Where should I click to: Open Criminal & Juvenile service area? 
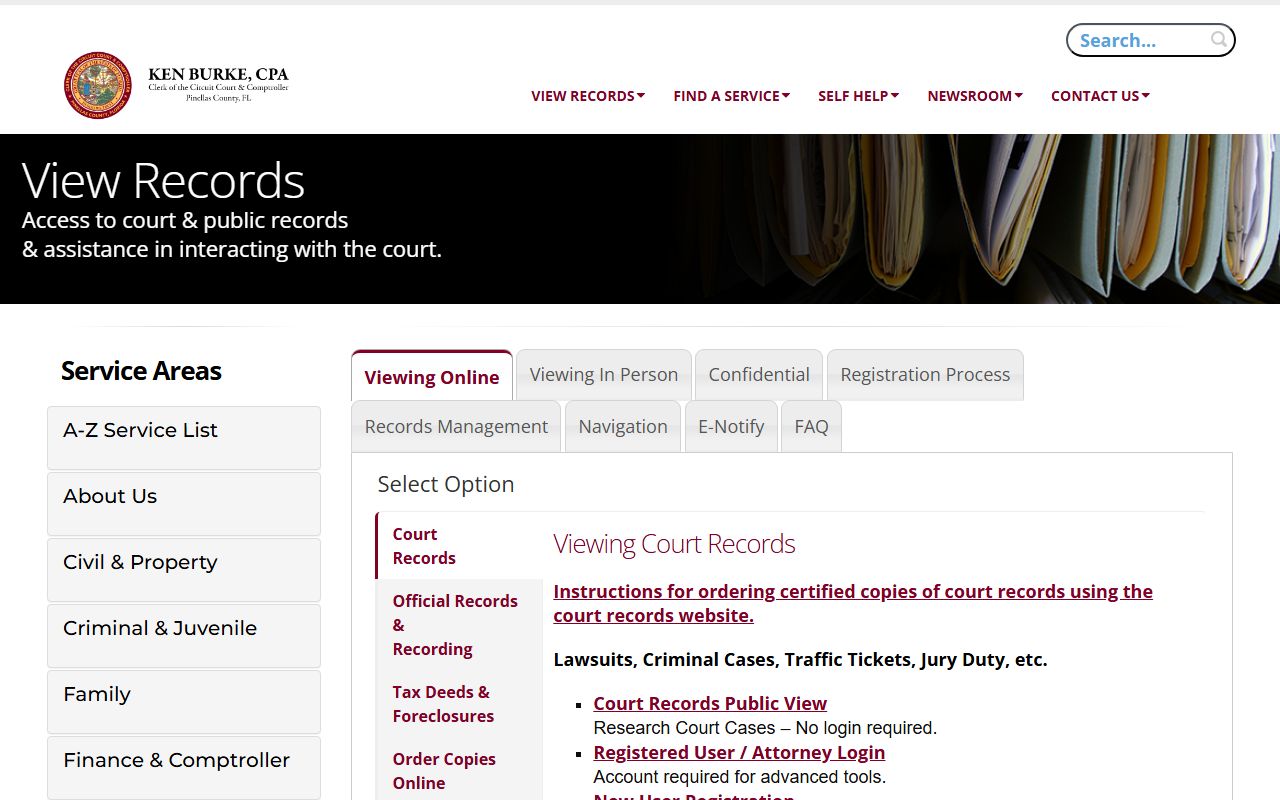click(x=184, y=636)
